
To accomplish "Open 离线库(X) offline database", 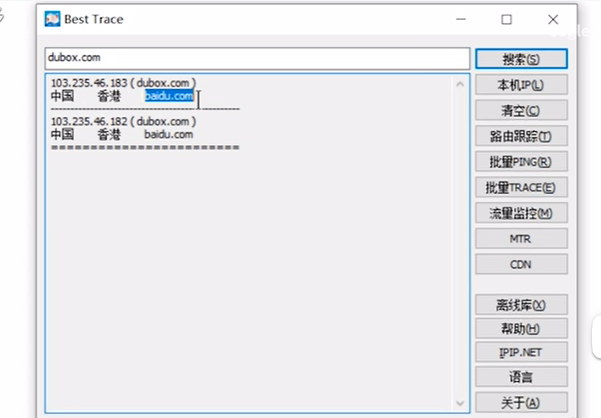I will click(x=521, y=305).
